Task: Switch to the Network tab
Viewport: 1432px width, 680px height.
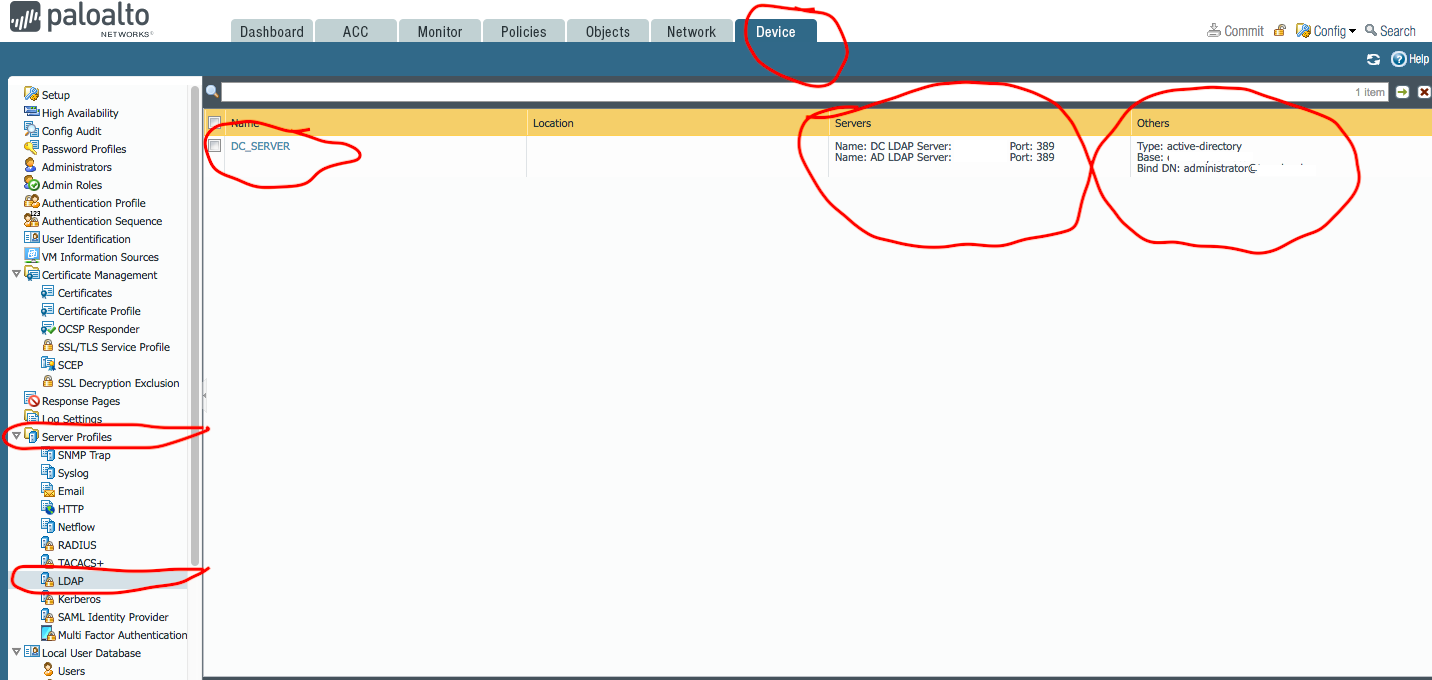Action: tap(691, 32)
